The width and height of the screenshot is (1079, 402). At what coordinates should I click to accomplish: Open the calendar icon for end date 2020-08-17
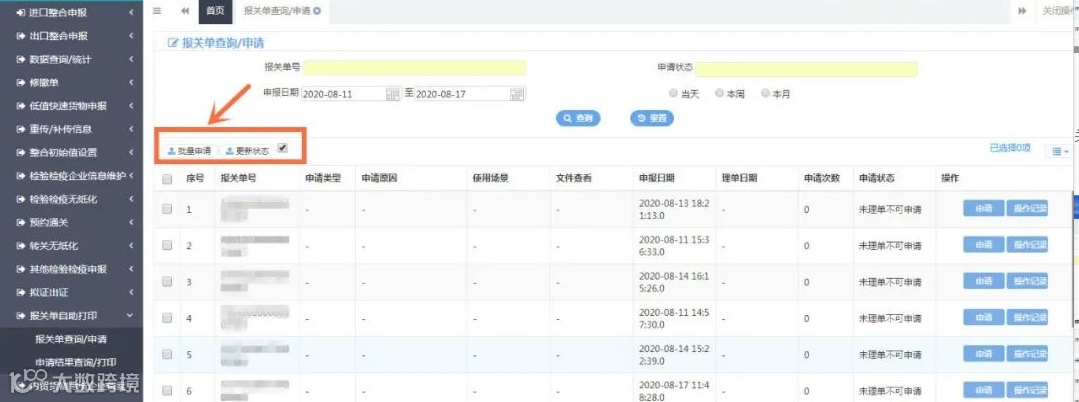pyautogui.click(x=517, y=94)
